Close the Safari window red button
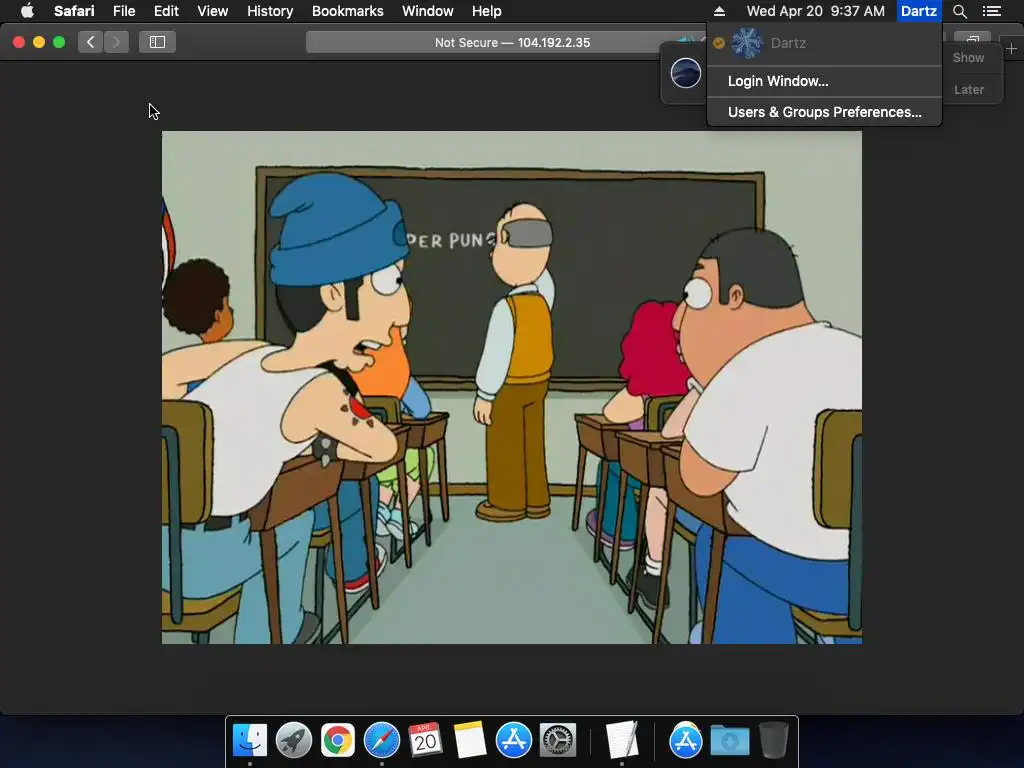 19,42
